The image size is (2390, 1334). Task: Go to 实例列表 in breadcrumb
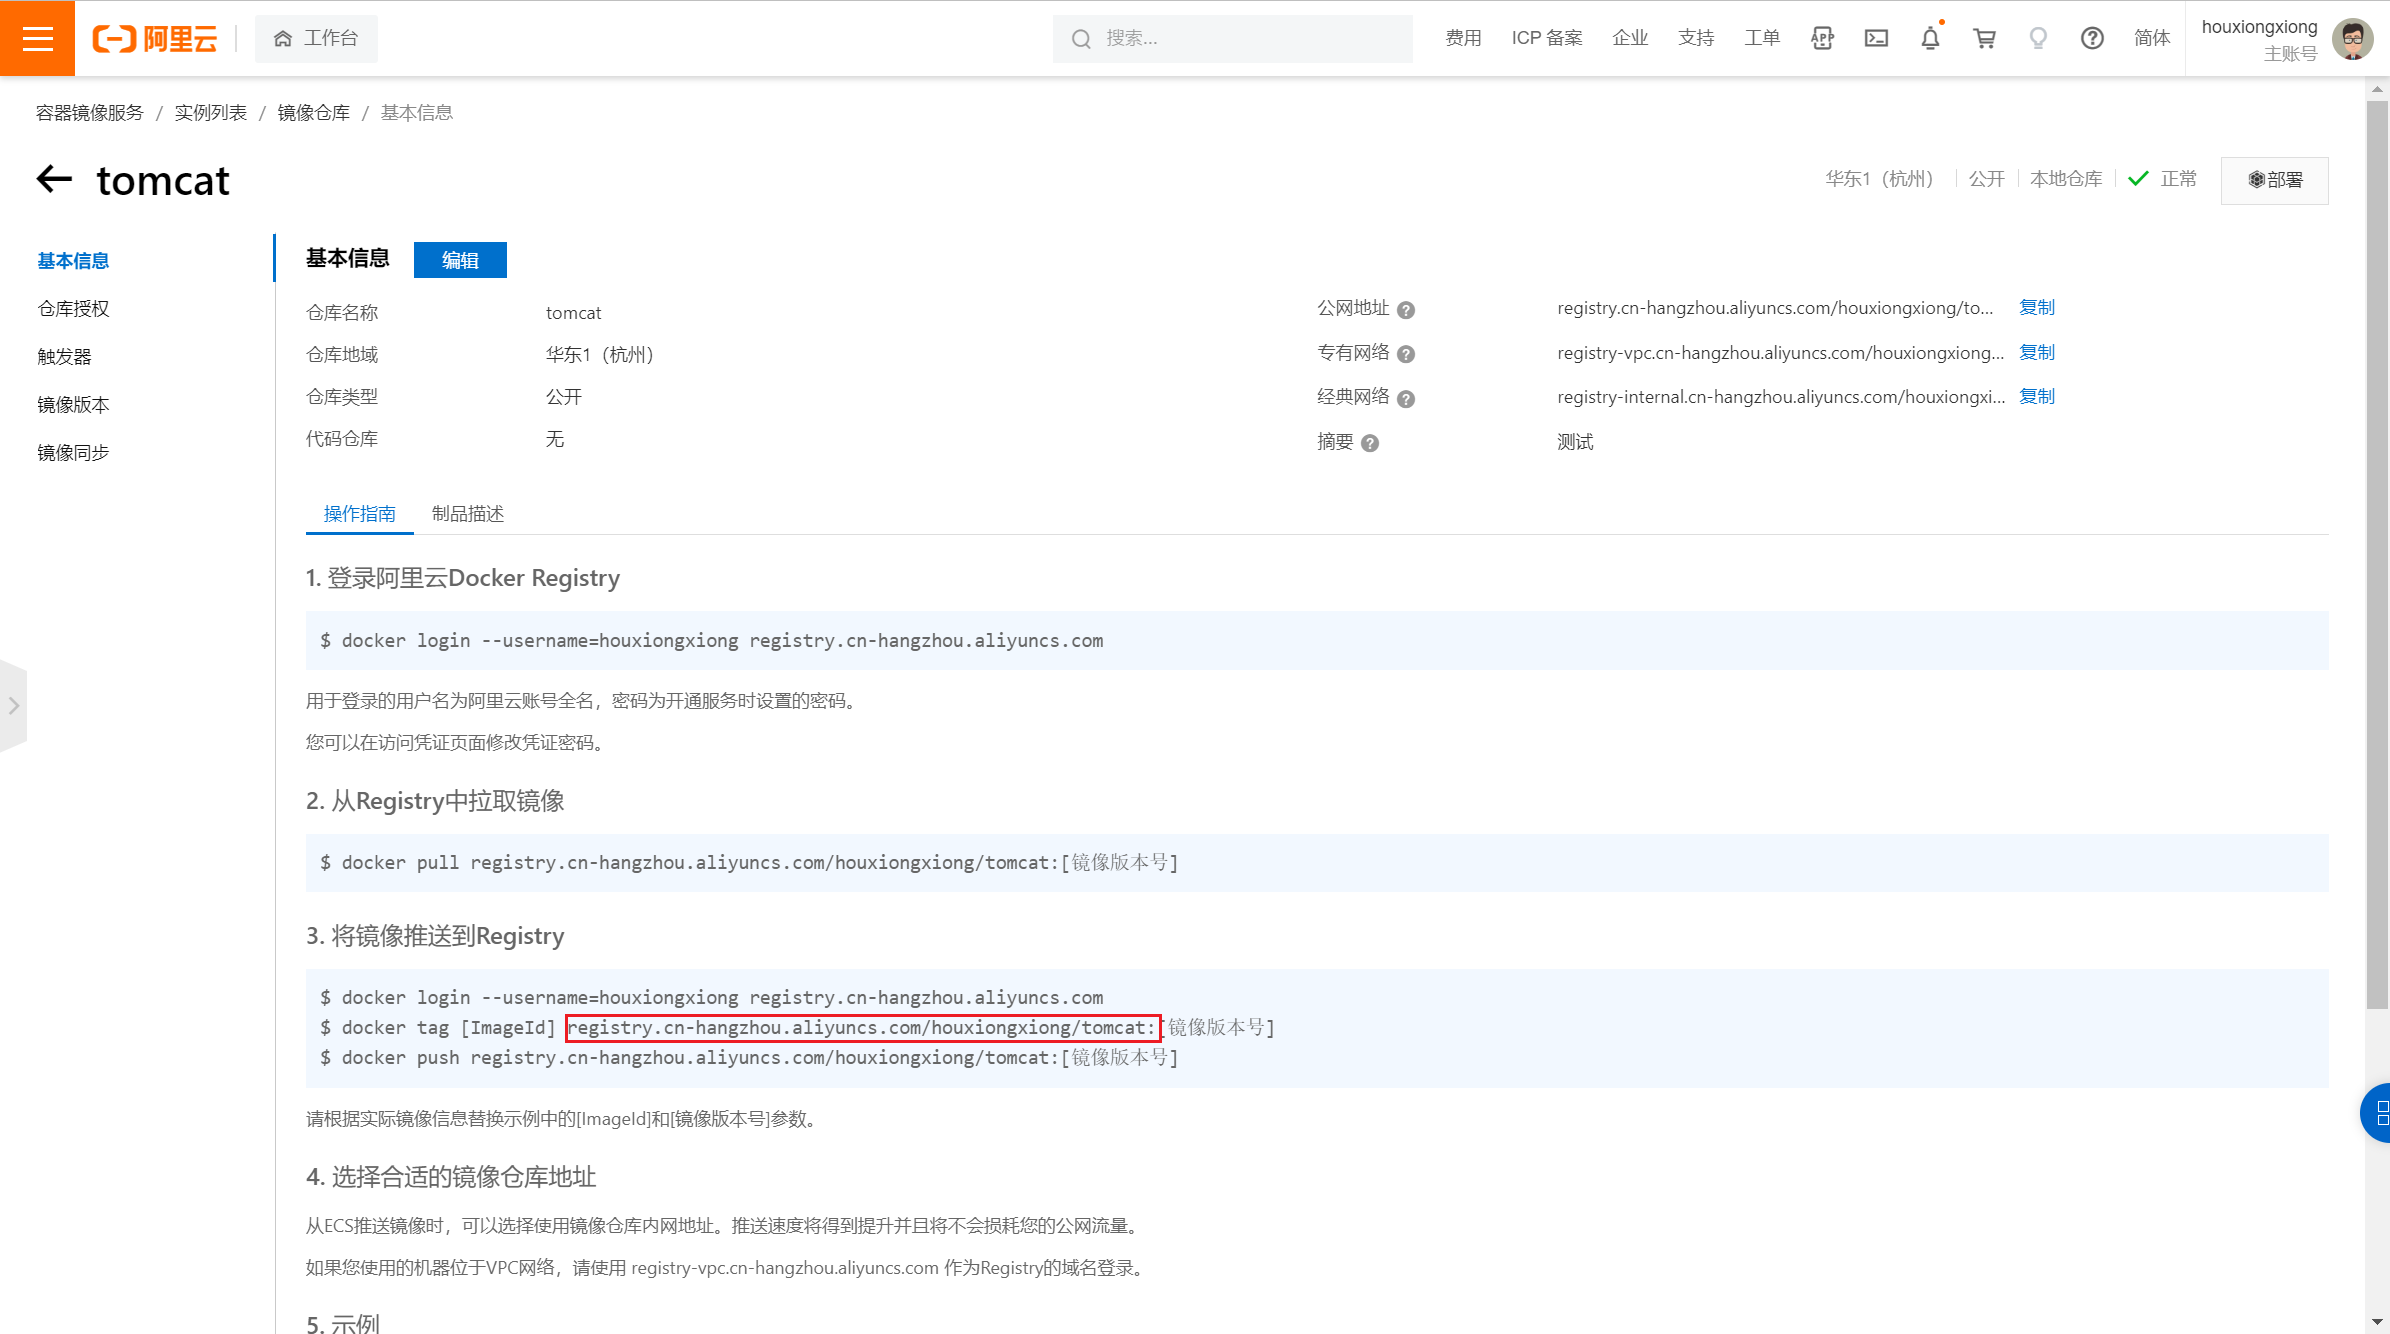210,113
